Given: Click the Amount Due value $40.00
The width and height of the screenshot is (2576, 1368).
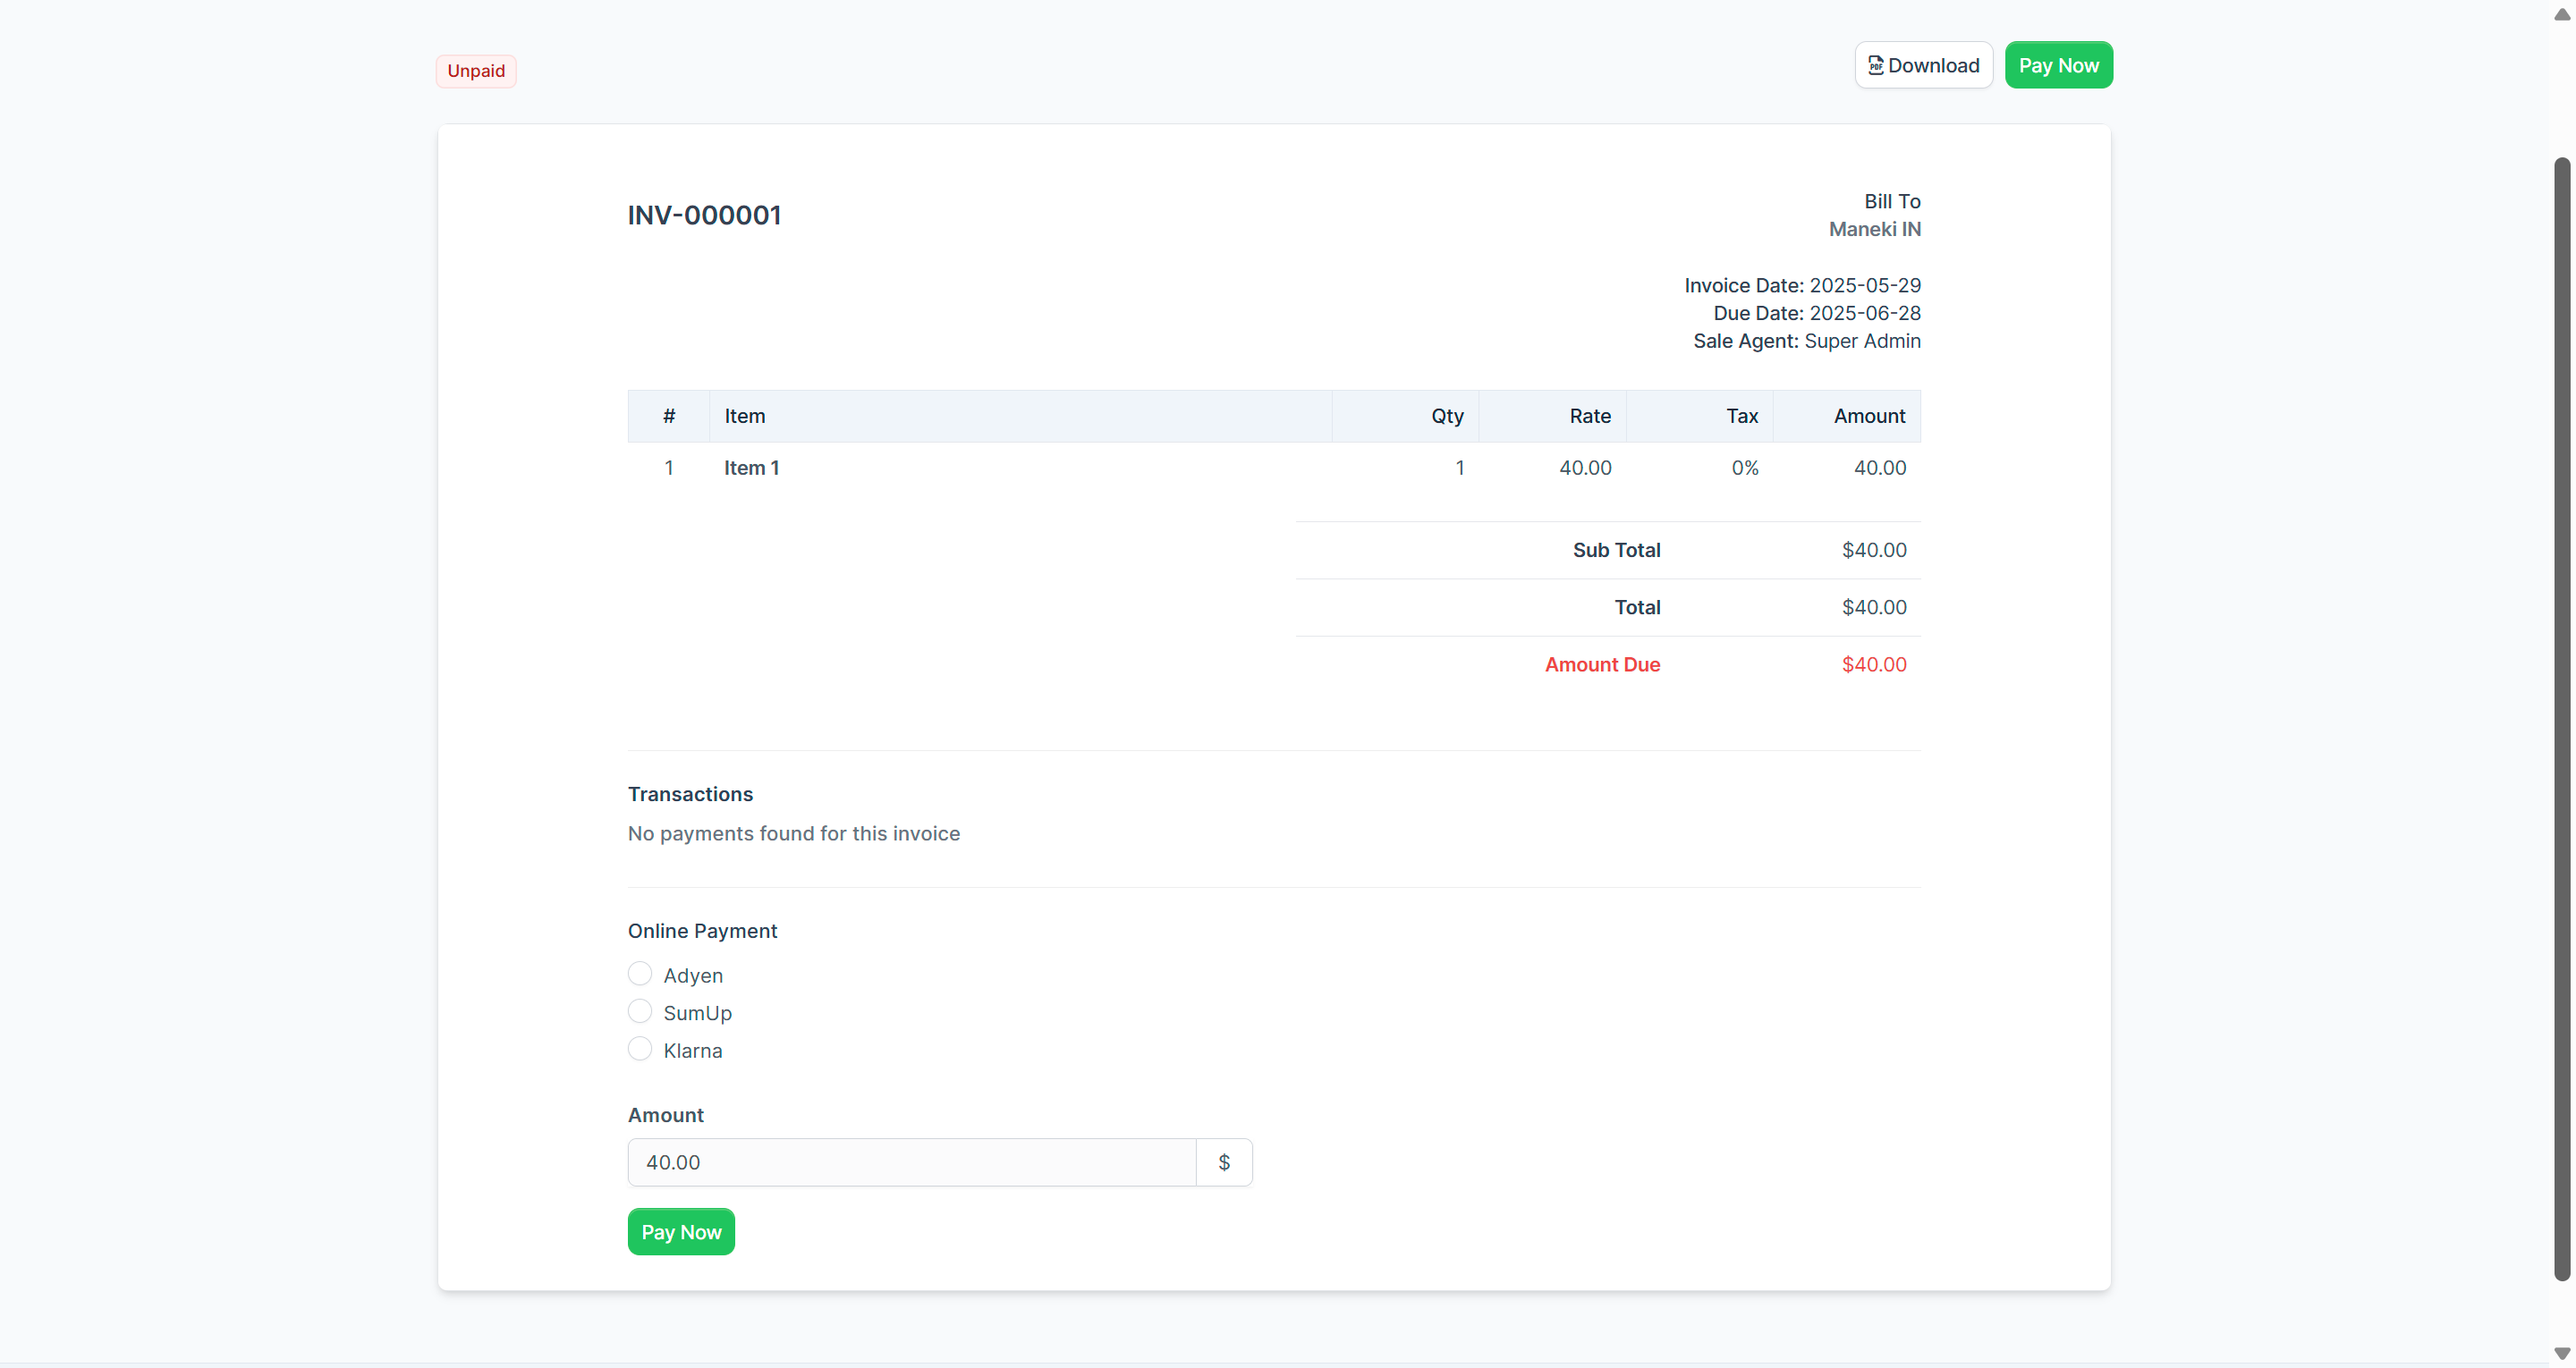Looking at the screenshot, I should click(1873, 665).
